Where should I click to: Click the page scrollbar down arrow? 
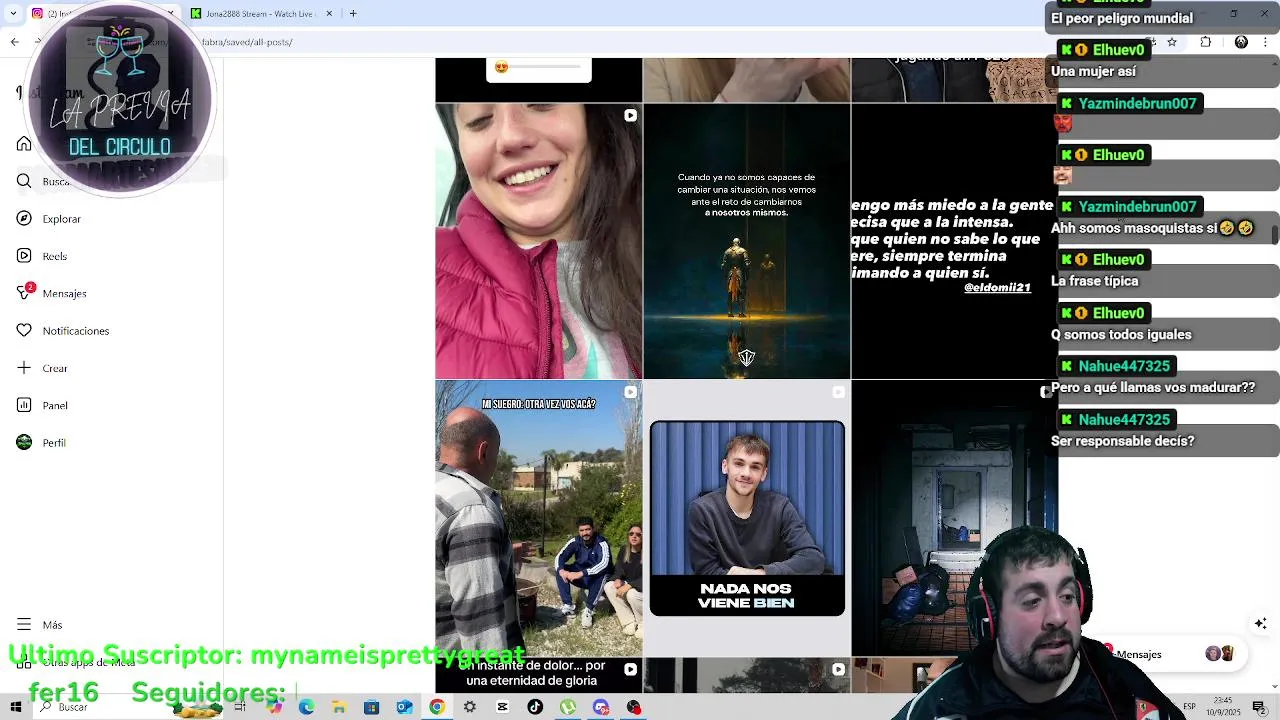tap(1274, 687)
